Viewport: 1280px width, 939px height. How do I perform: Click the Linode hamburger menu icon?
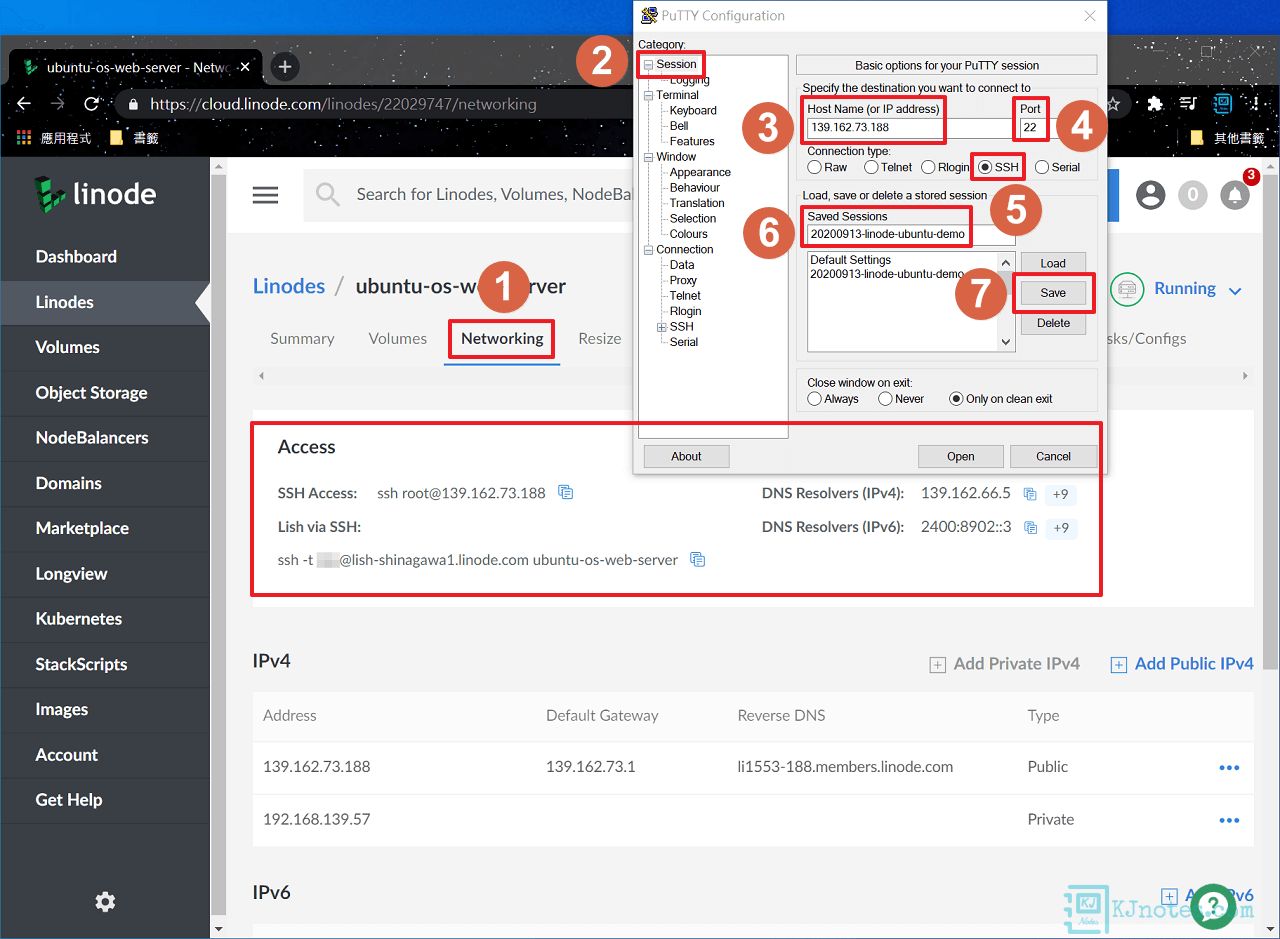click(265, 195)
